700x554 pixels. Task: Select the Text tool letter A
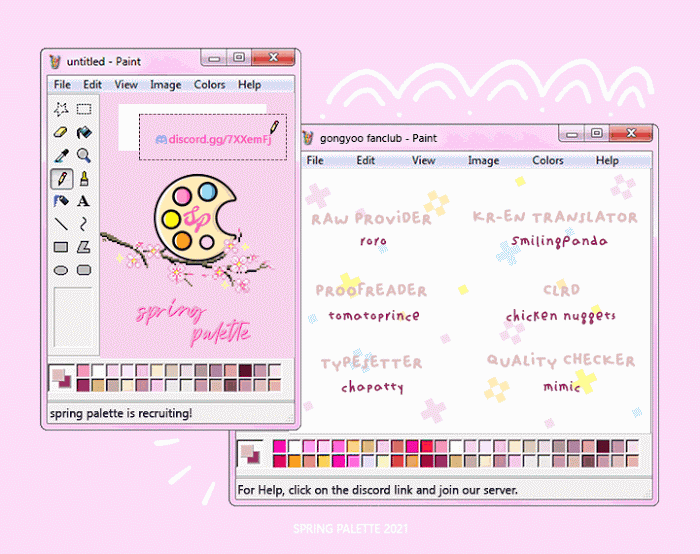84,201
